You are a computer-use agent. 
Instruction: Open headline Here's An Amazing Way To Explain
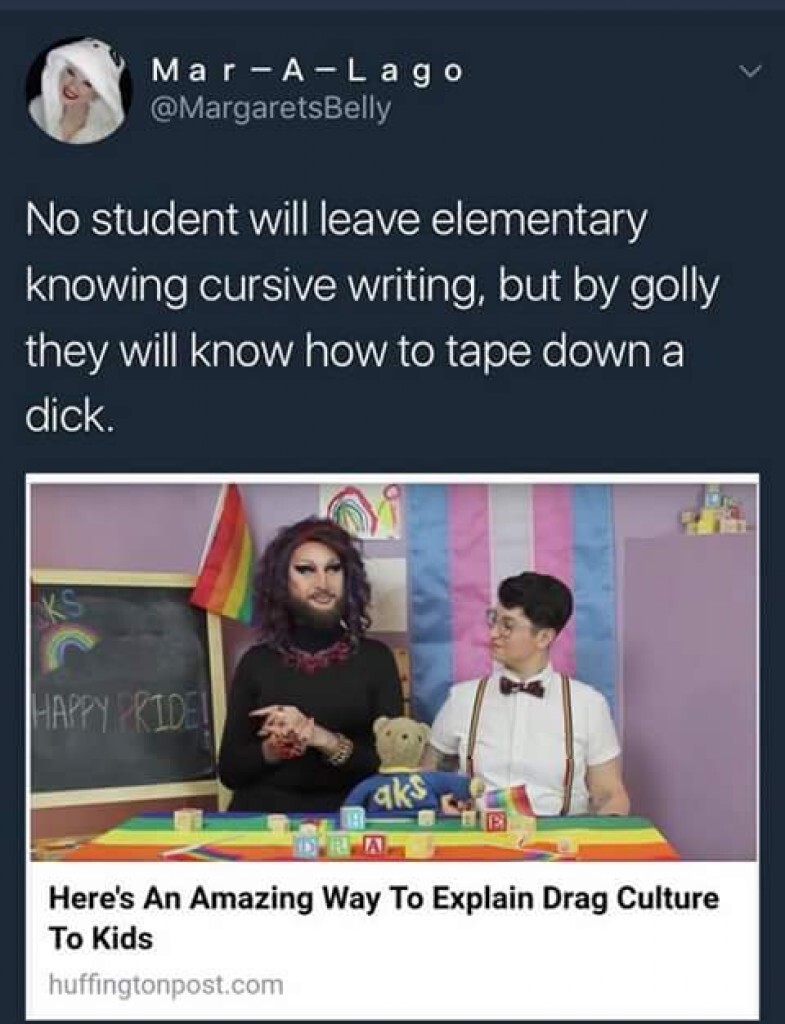click(384, 897)
